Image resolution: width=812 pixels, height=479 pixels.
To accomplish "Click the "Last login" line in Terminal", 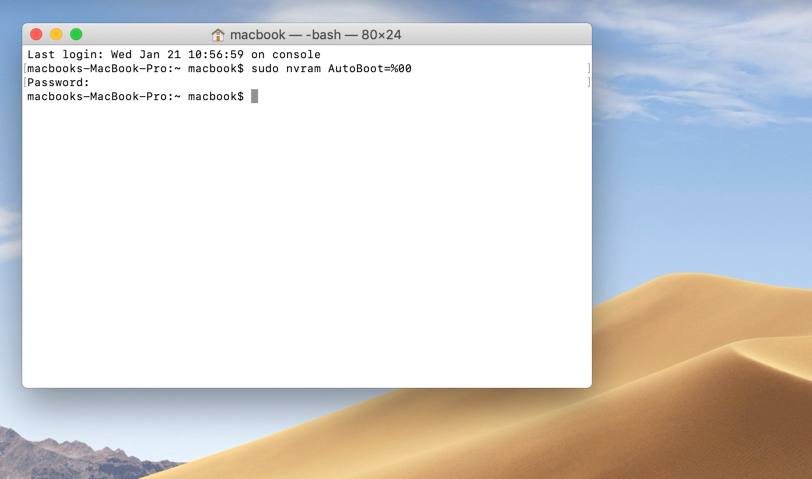I will coord(173,54).
